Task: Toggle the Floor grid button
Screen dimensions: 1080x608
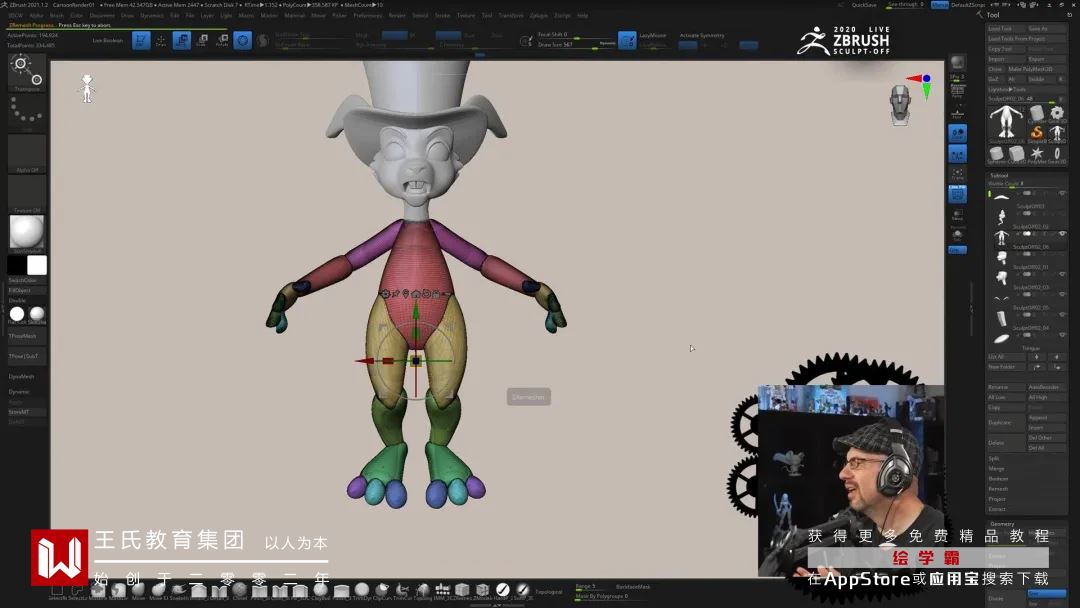Action: point(957,113)
